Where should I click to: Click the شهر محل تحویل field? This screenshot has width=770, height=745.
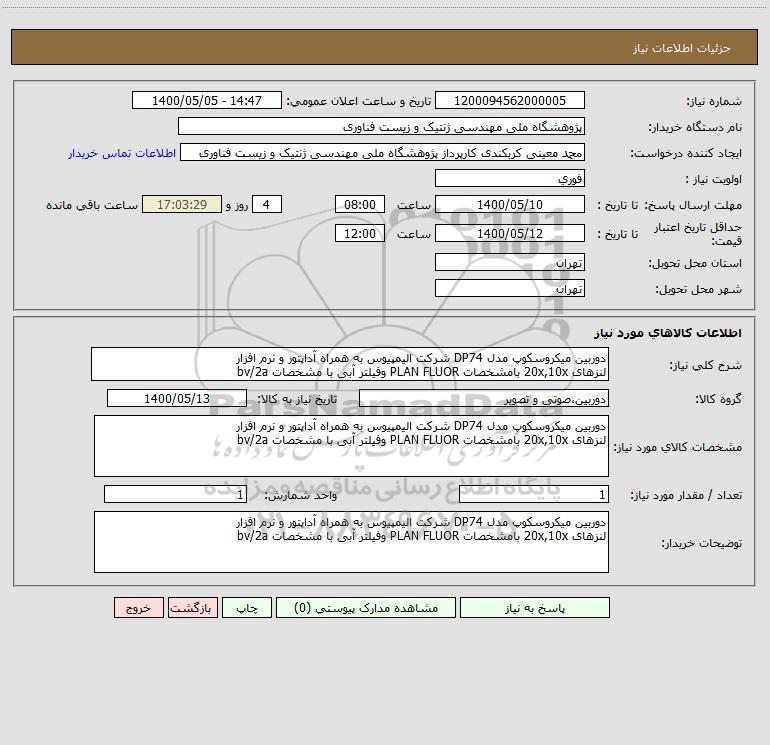tap(510, 288)
